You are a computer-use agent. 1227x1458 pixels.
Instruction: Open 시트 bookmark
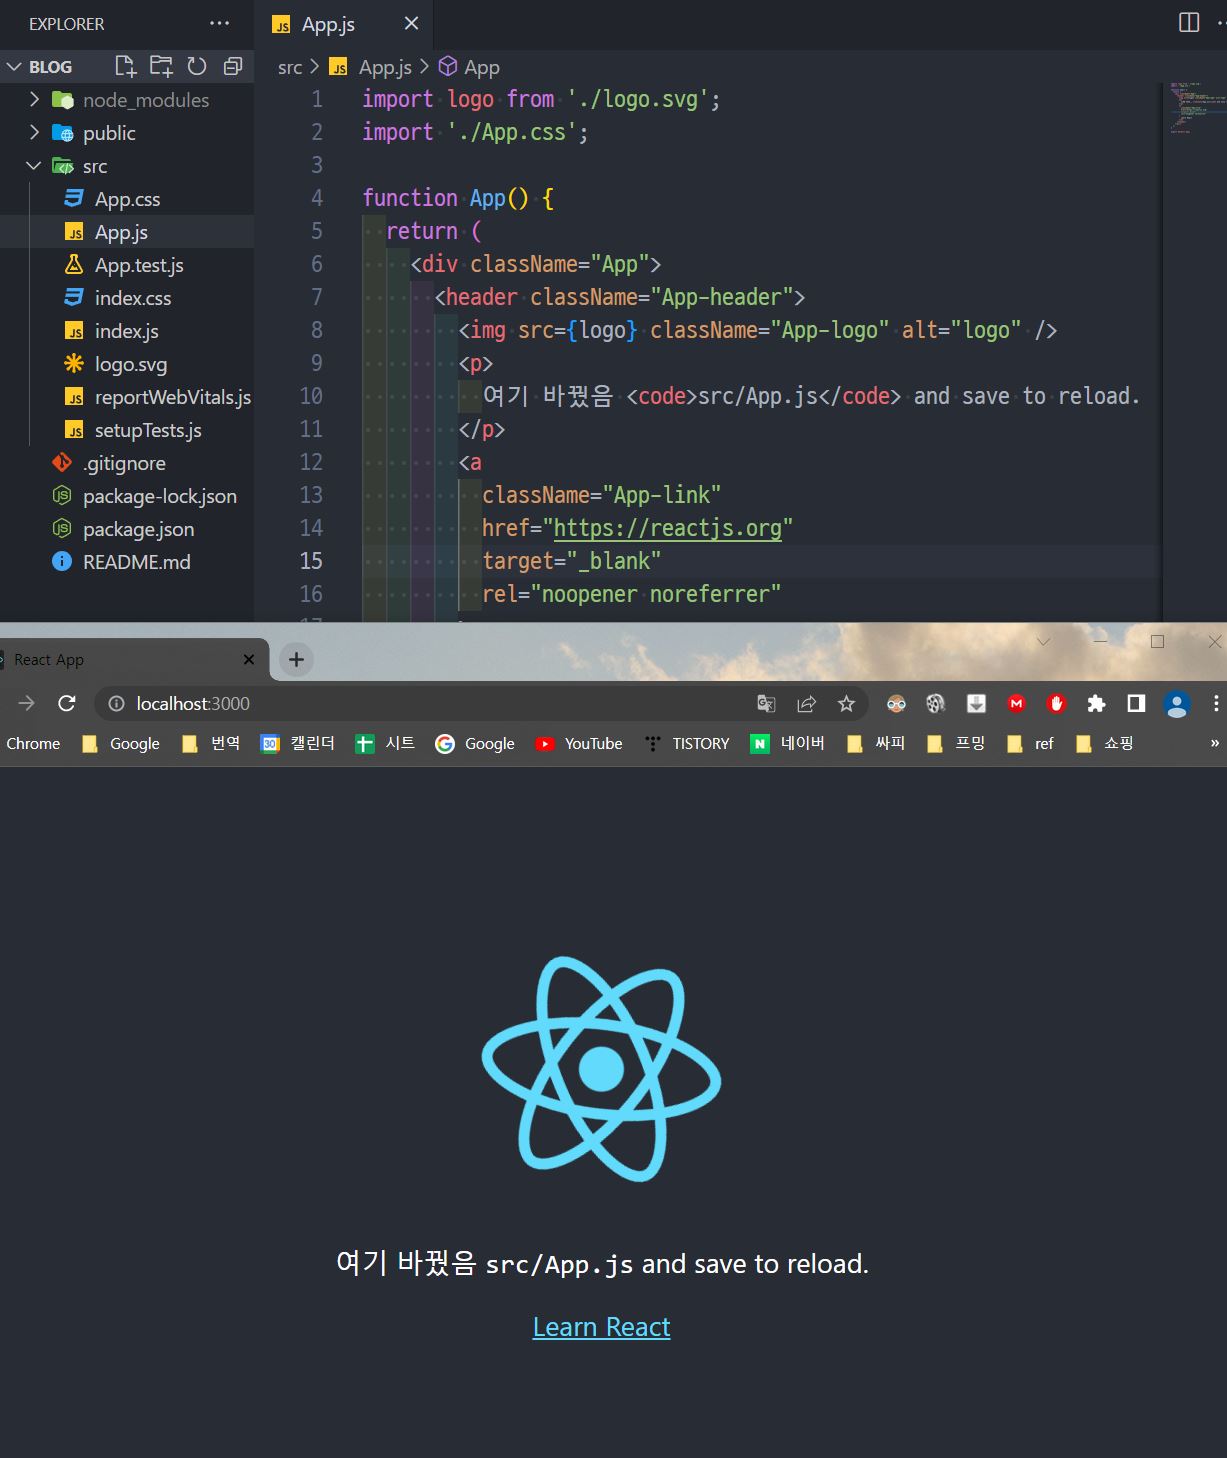tap(385, 744)
